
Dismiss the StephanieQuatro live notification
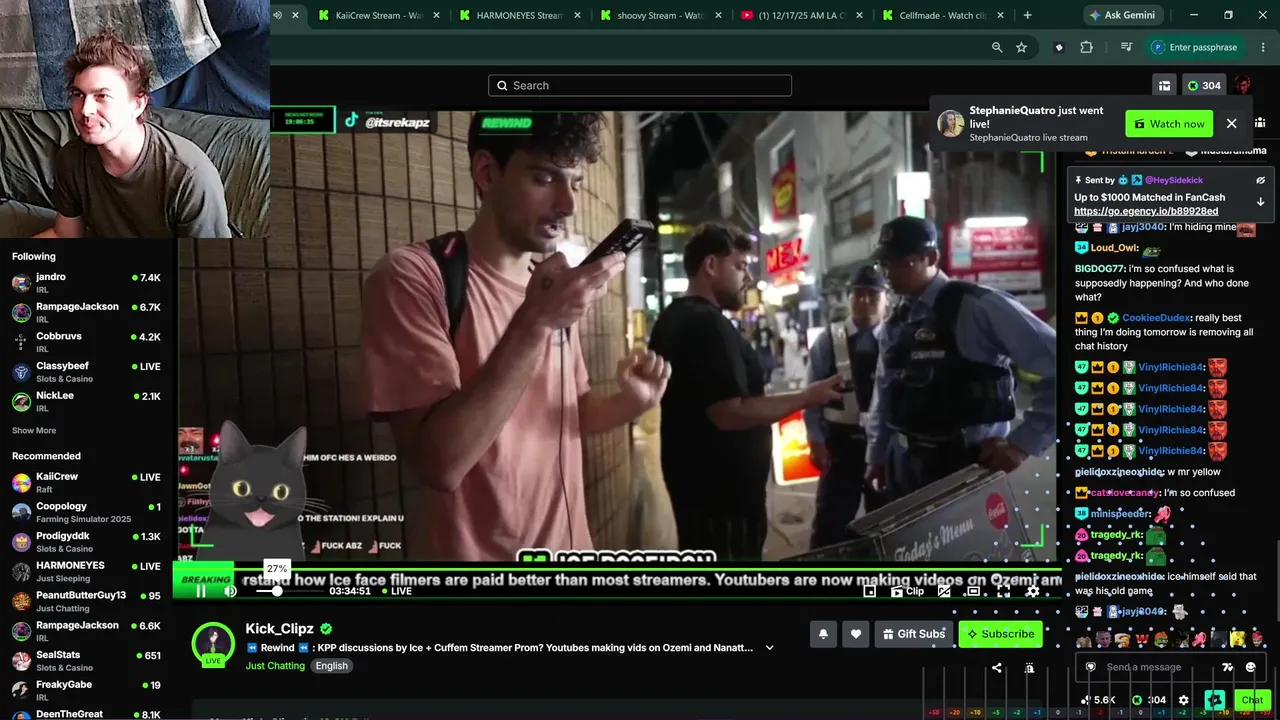click(x=1231, y=124)
